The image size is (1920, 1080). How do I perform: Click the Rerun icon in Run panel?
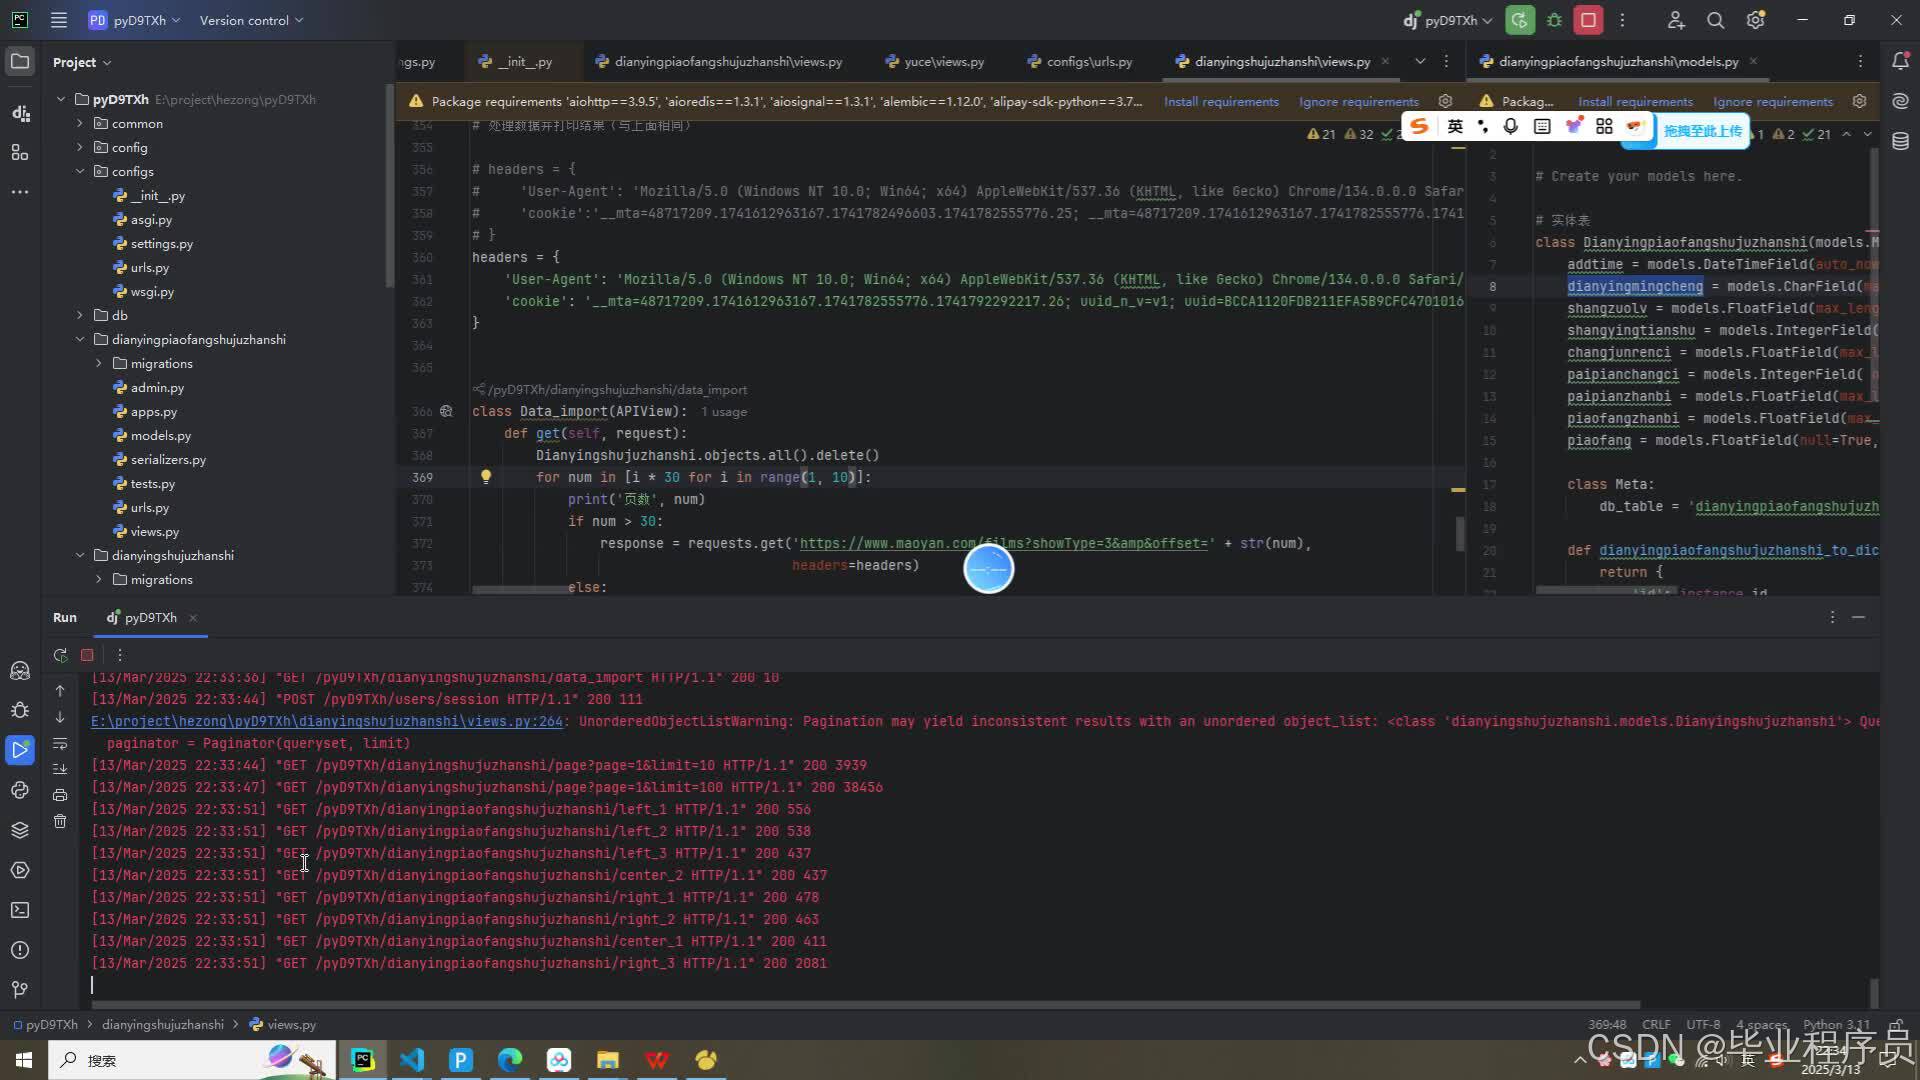point(60,655)
